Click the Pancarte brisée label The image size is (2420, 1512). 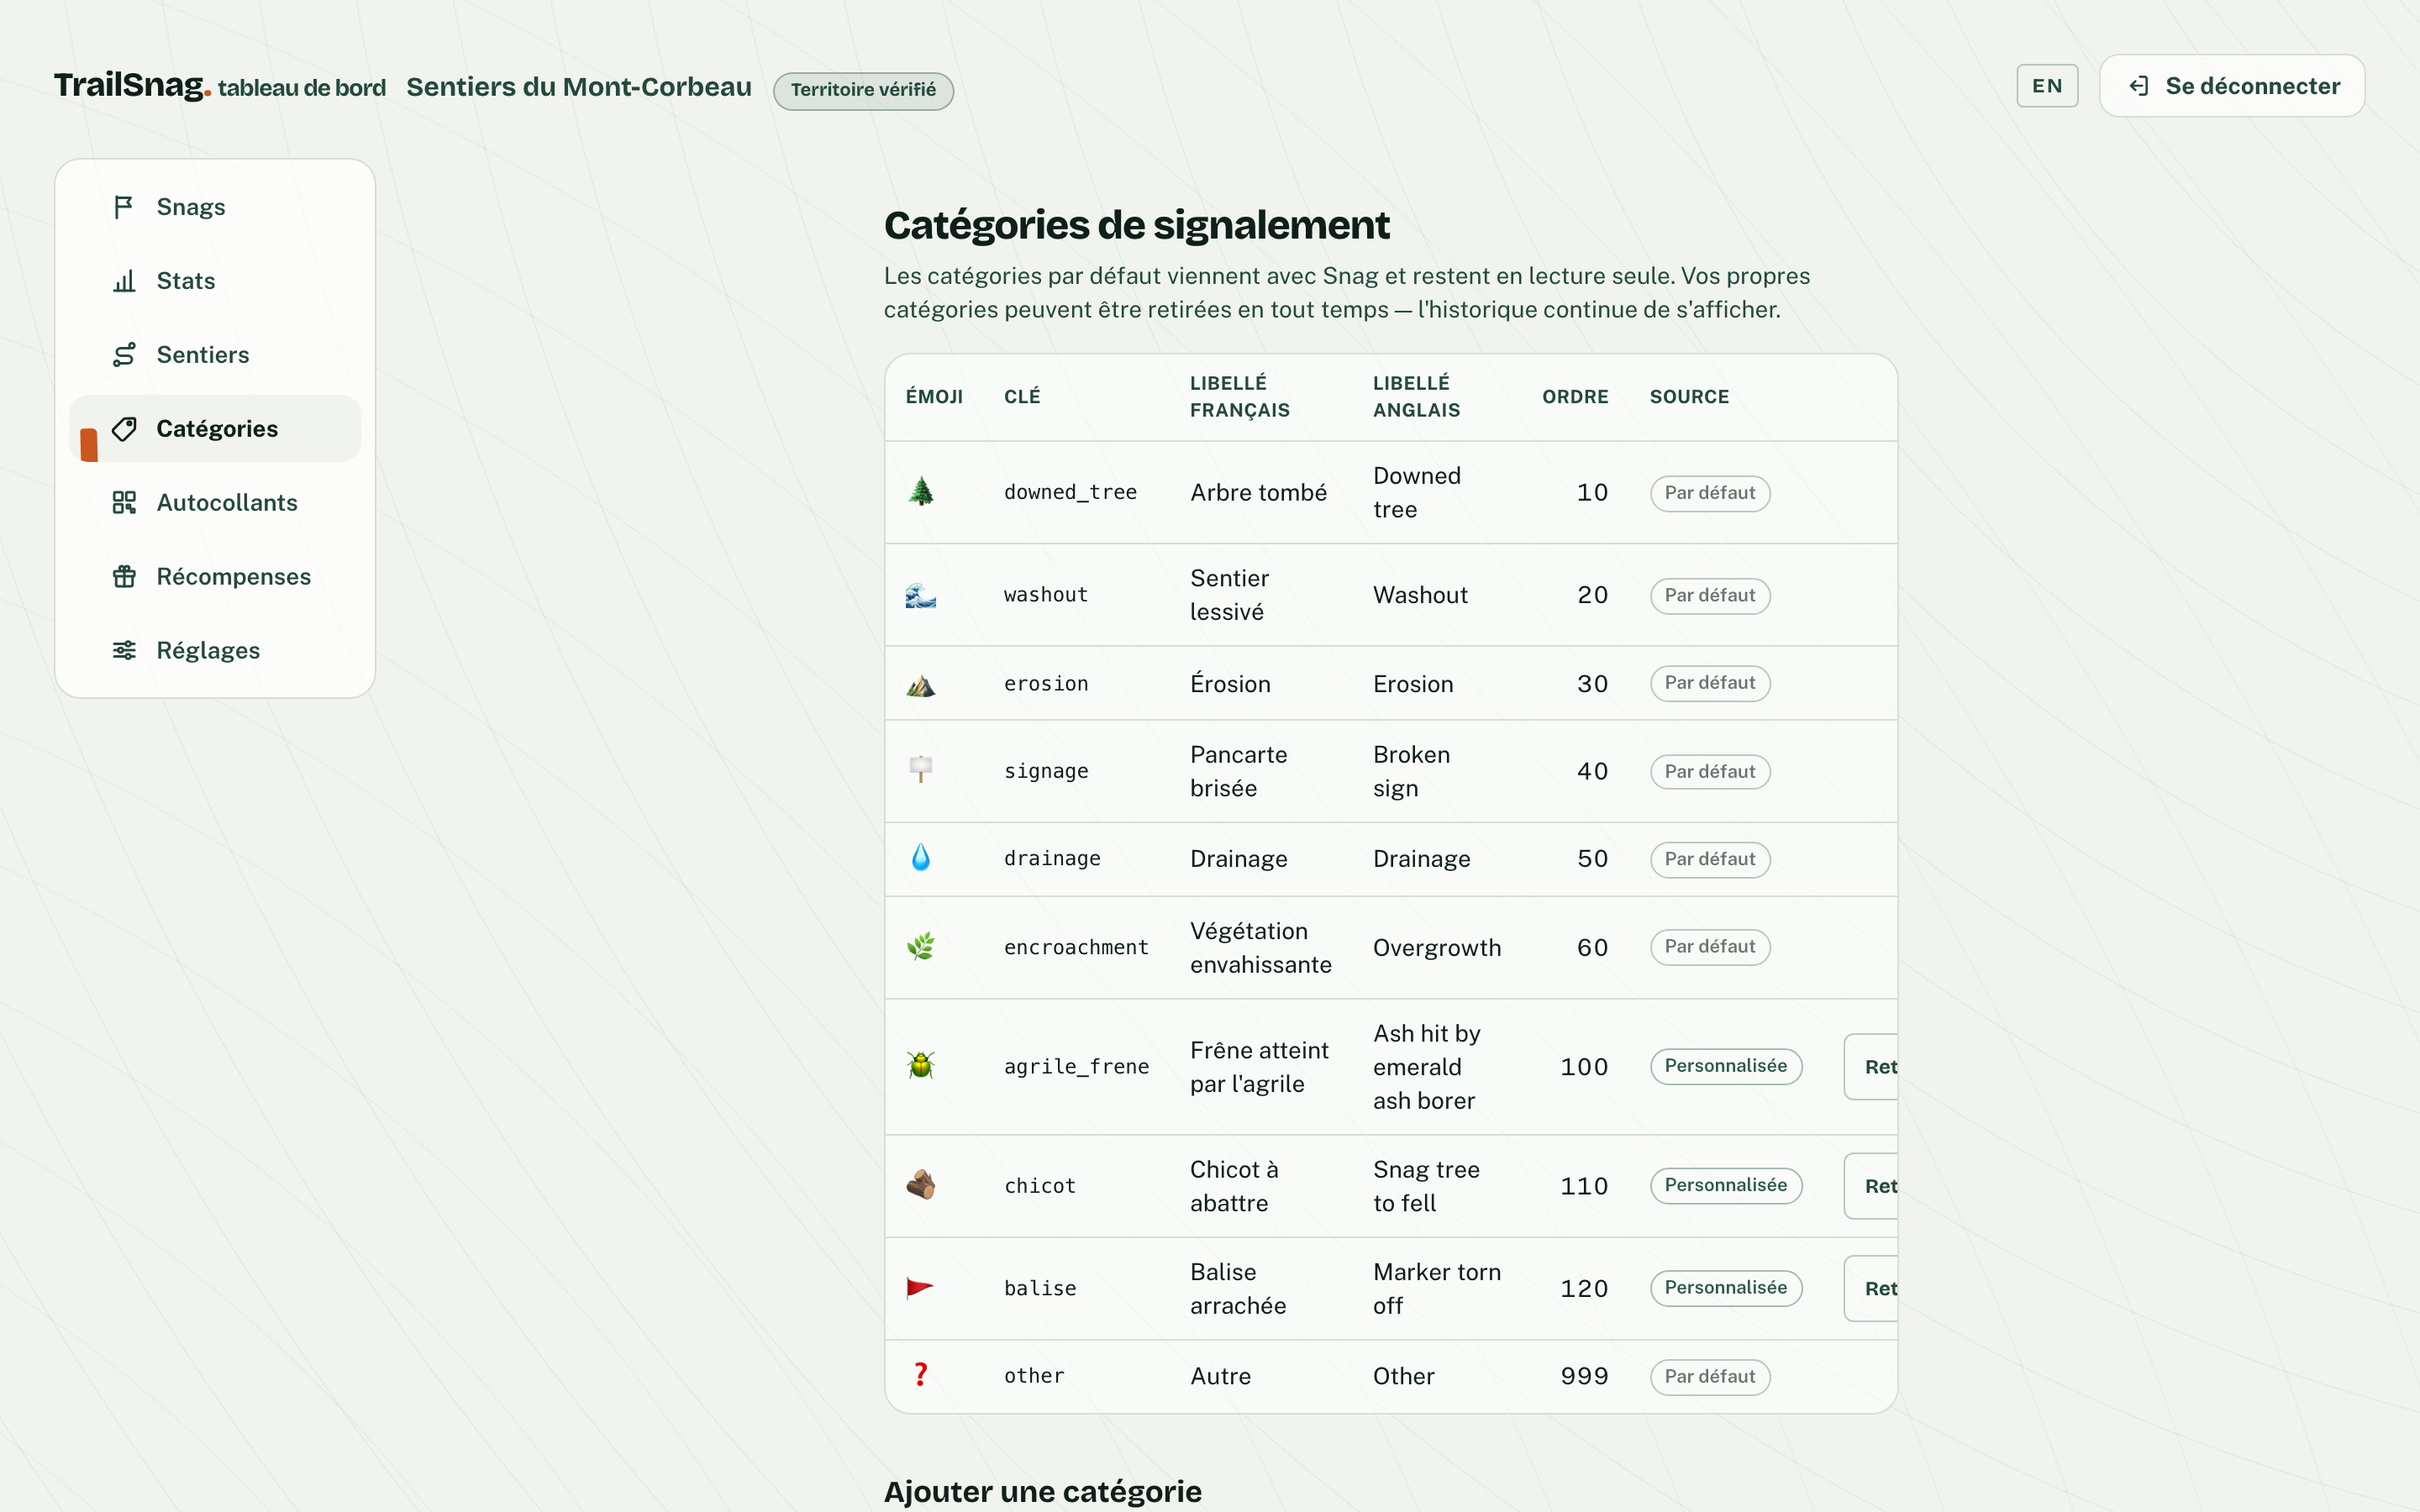pyautogui.click(x=1238, y=772)
